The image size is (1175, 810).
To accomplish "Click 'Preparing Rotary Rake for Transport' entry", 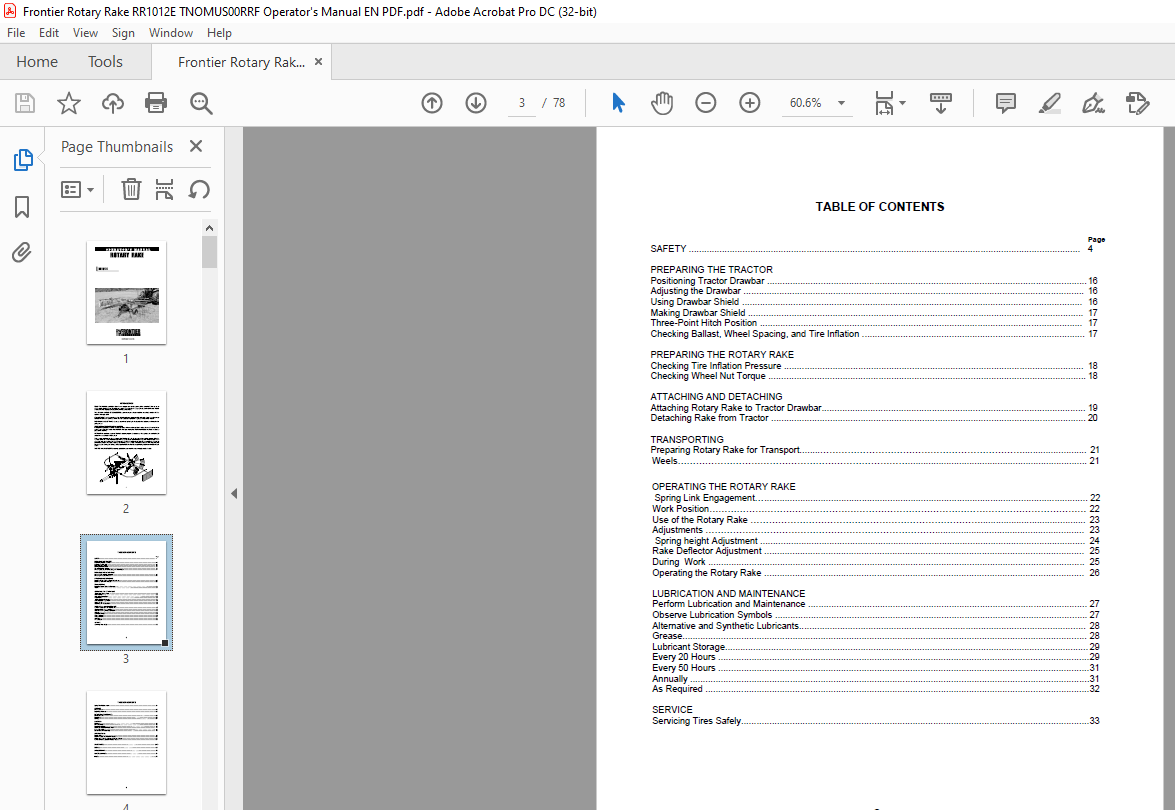I will coord(875,450).
